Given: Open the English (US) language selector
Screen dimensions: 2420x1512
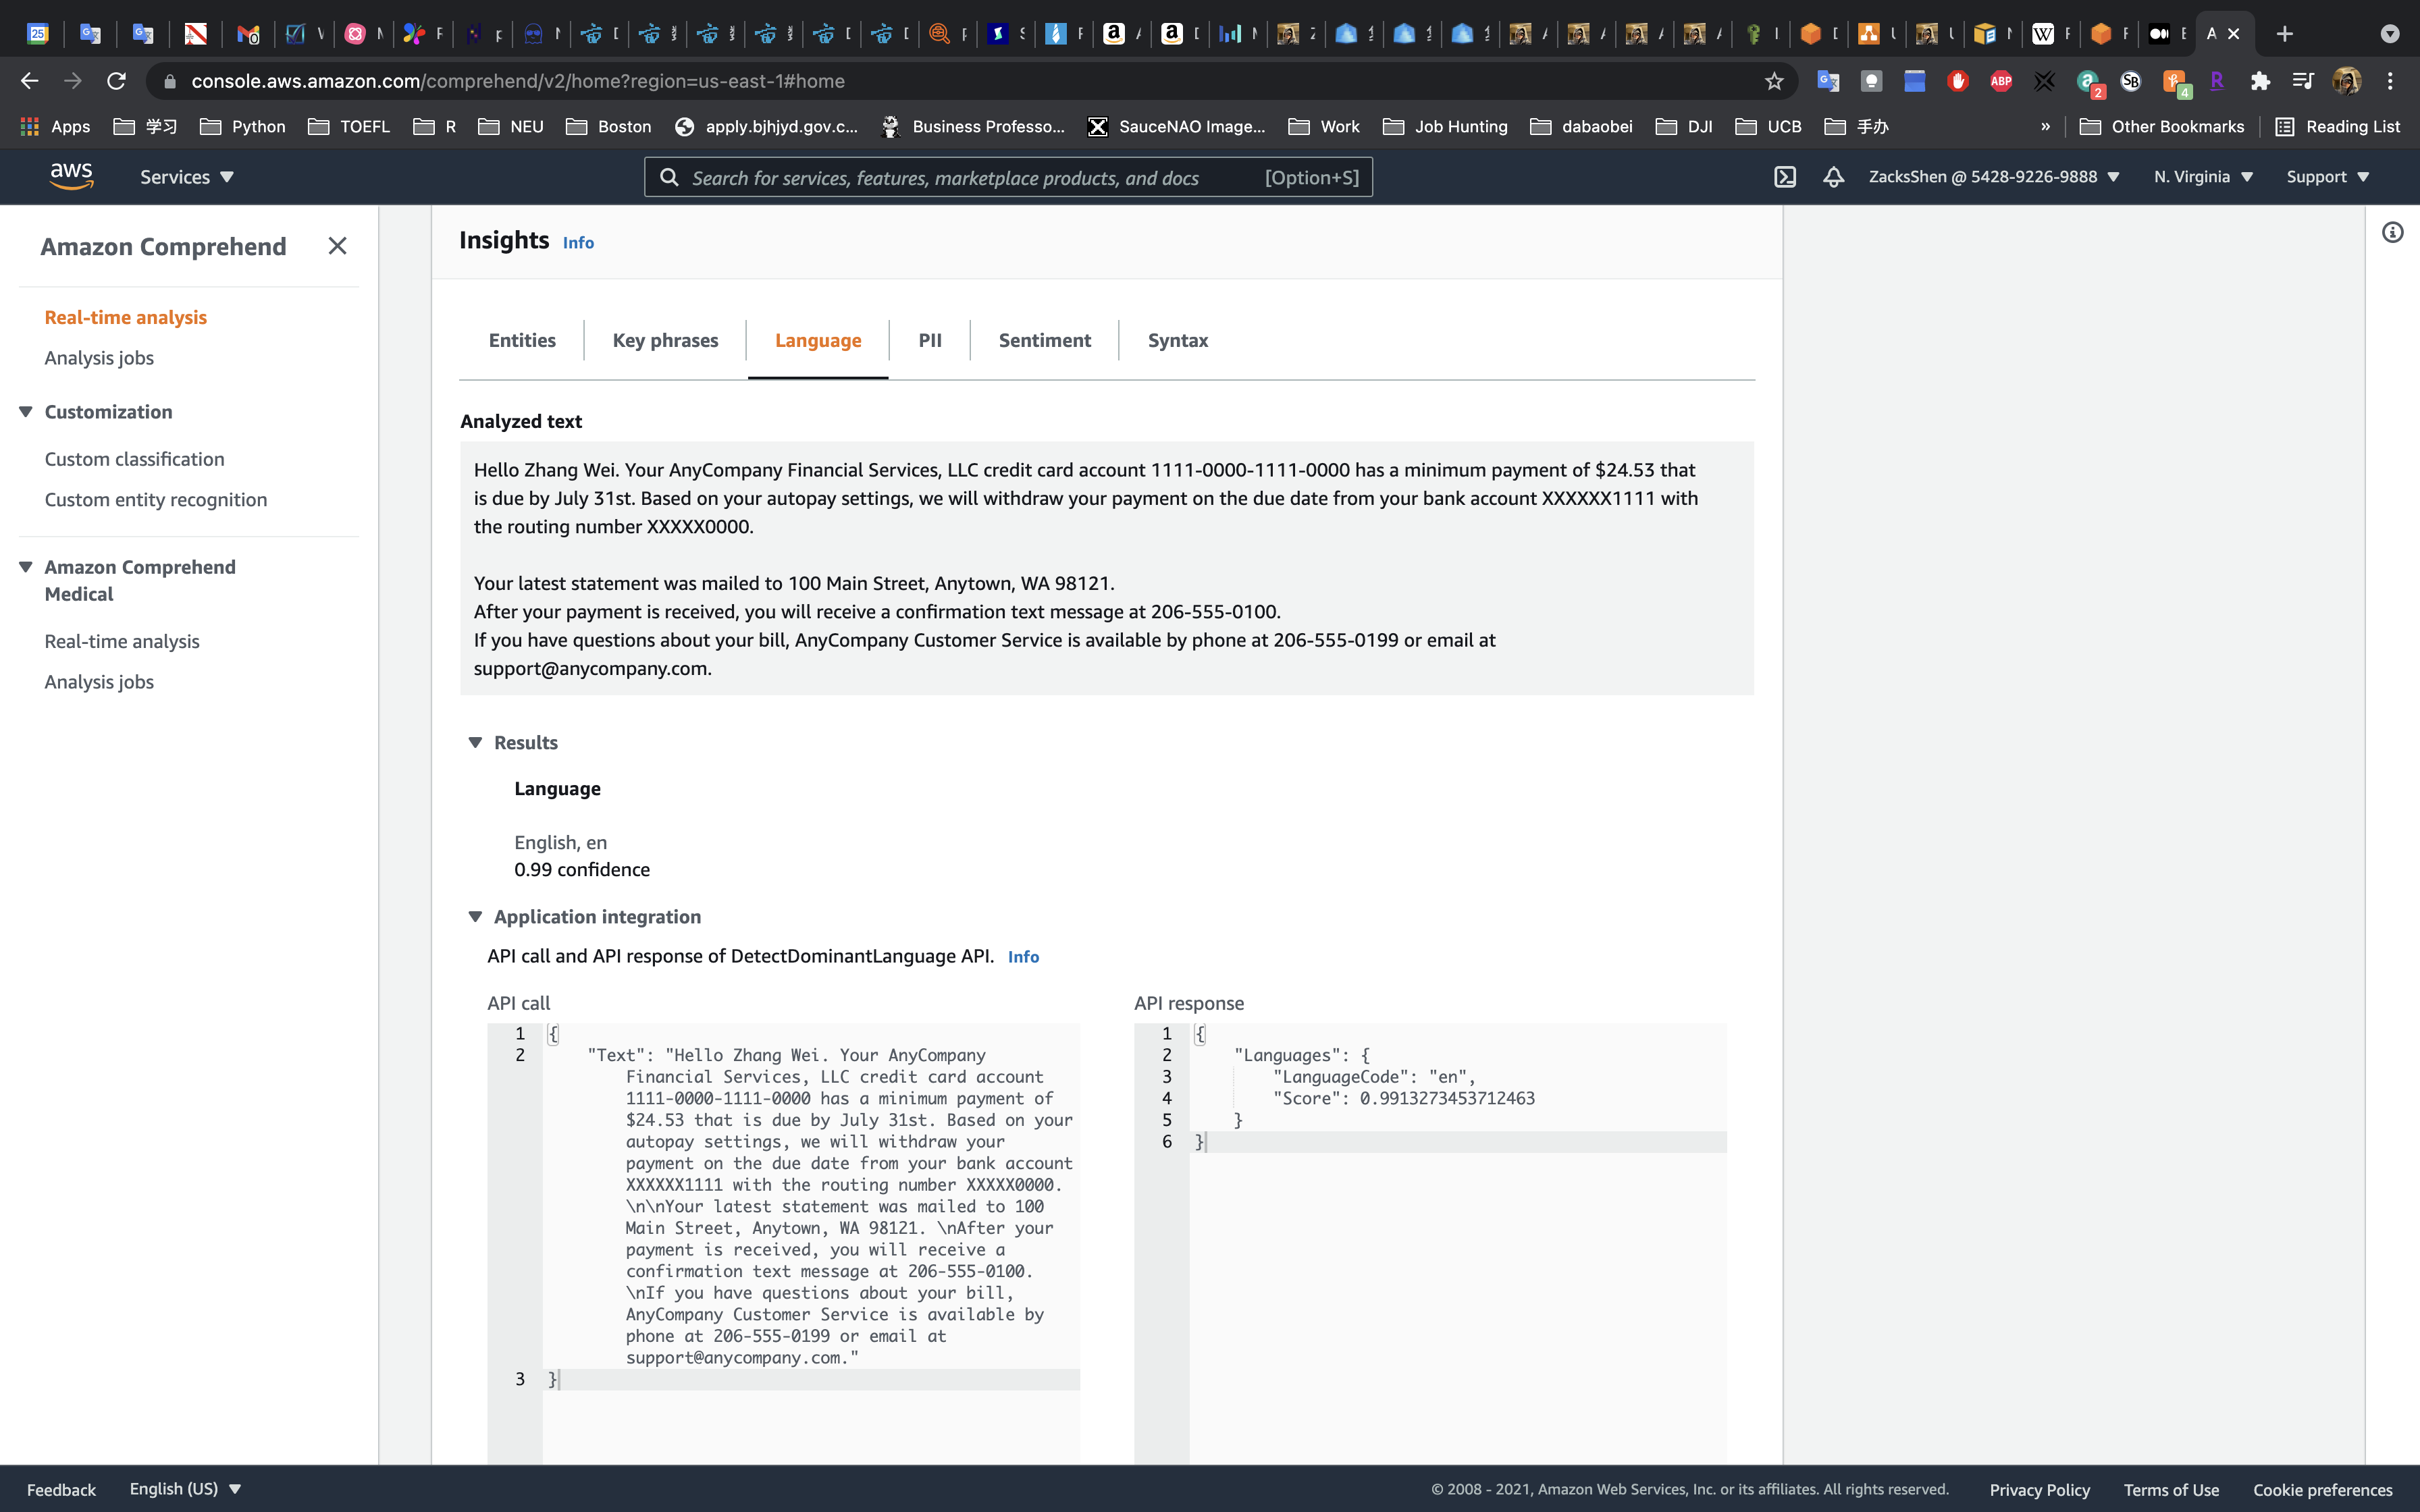Looking at the screenshot, I should pos(185,1488).
